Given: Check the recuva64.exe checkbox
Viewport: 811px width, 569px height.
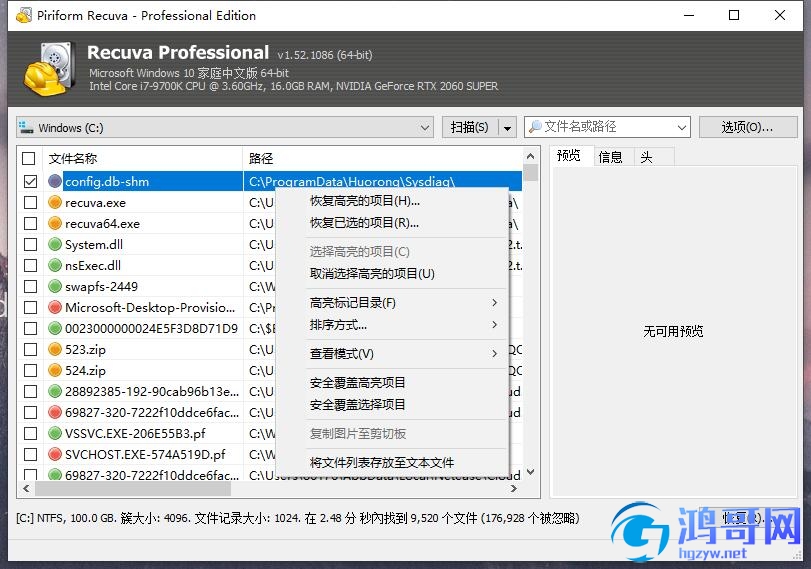Looking at the screenshot, I should click(x=31, y=223).
